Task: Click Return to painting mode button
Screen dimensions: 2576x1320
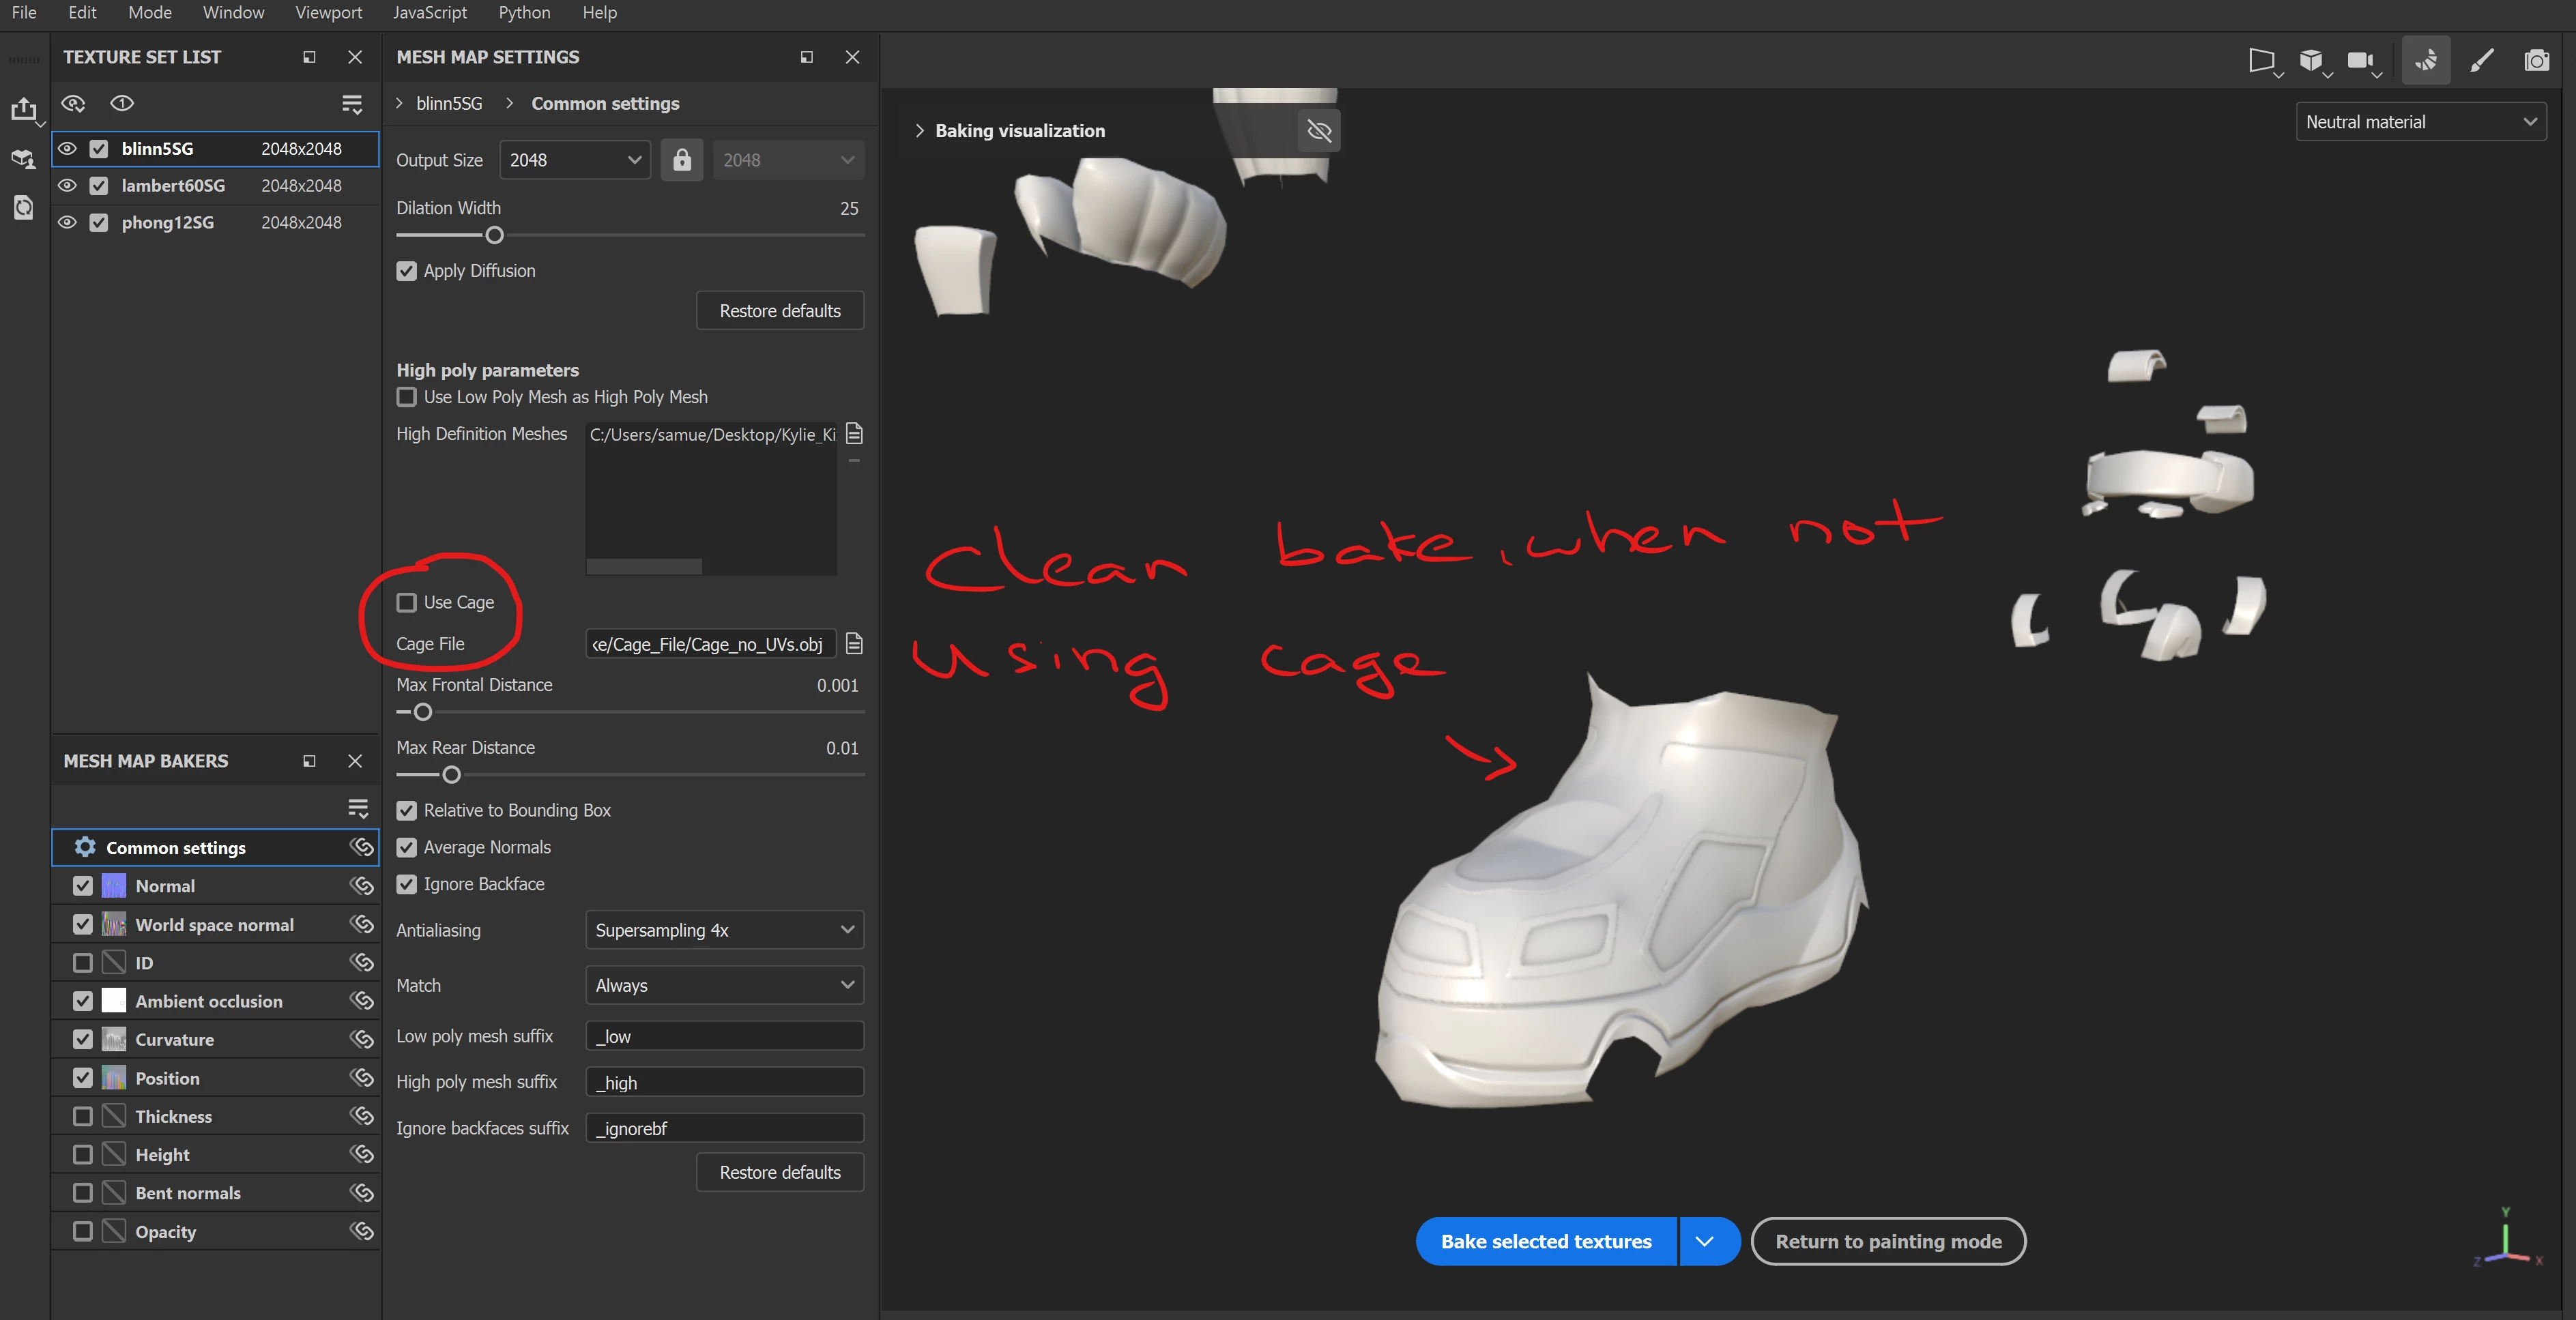Action: coord(1888,1241)
